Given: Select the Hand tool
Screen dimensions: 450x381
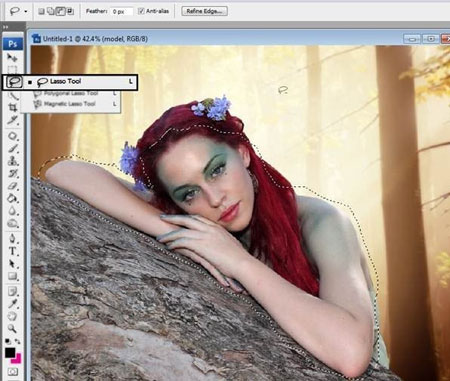Looking at the screenshot, I should (12, 316).
